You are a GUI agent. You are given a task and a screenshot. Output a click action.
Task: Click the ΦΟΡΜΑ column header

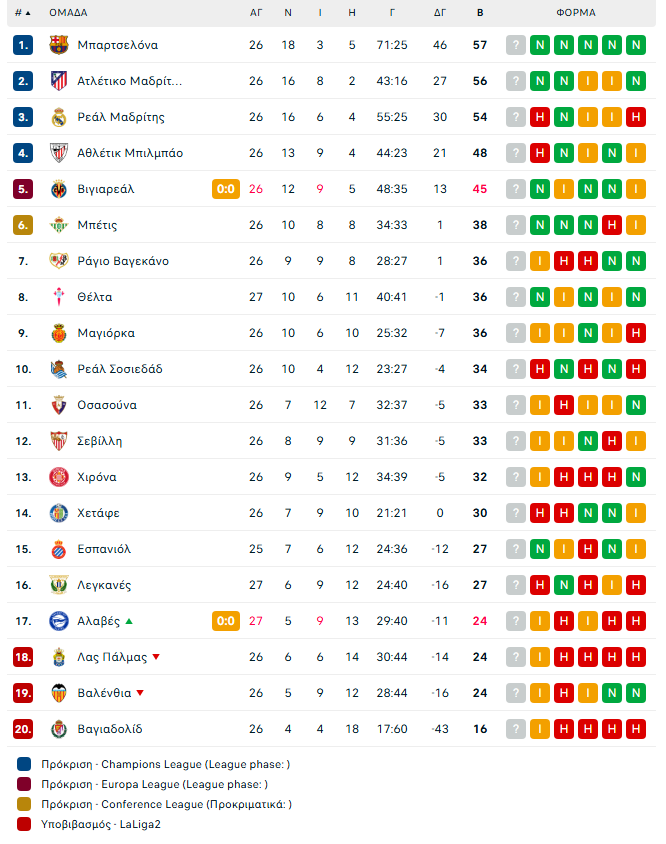pyautogui.click(x=576, y=13)
